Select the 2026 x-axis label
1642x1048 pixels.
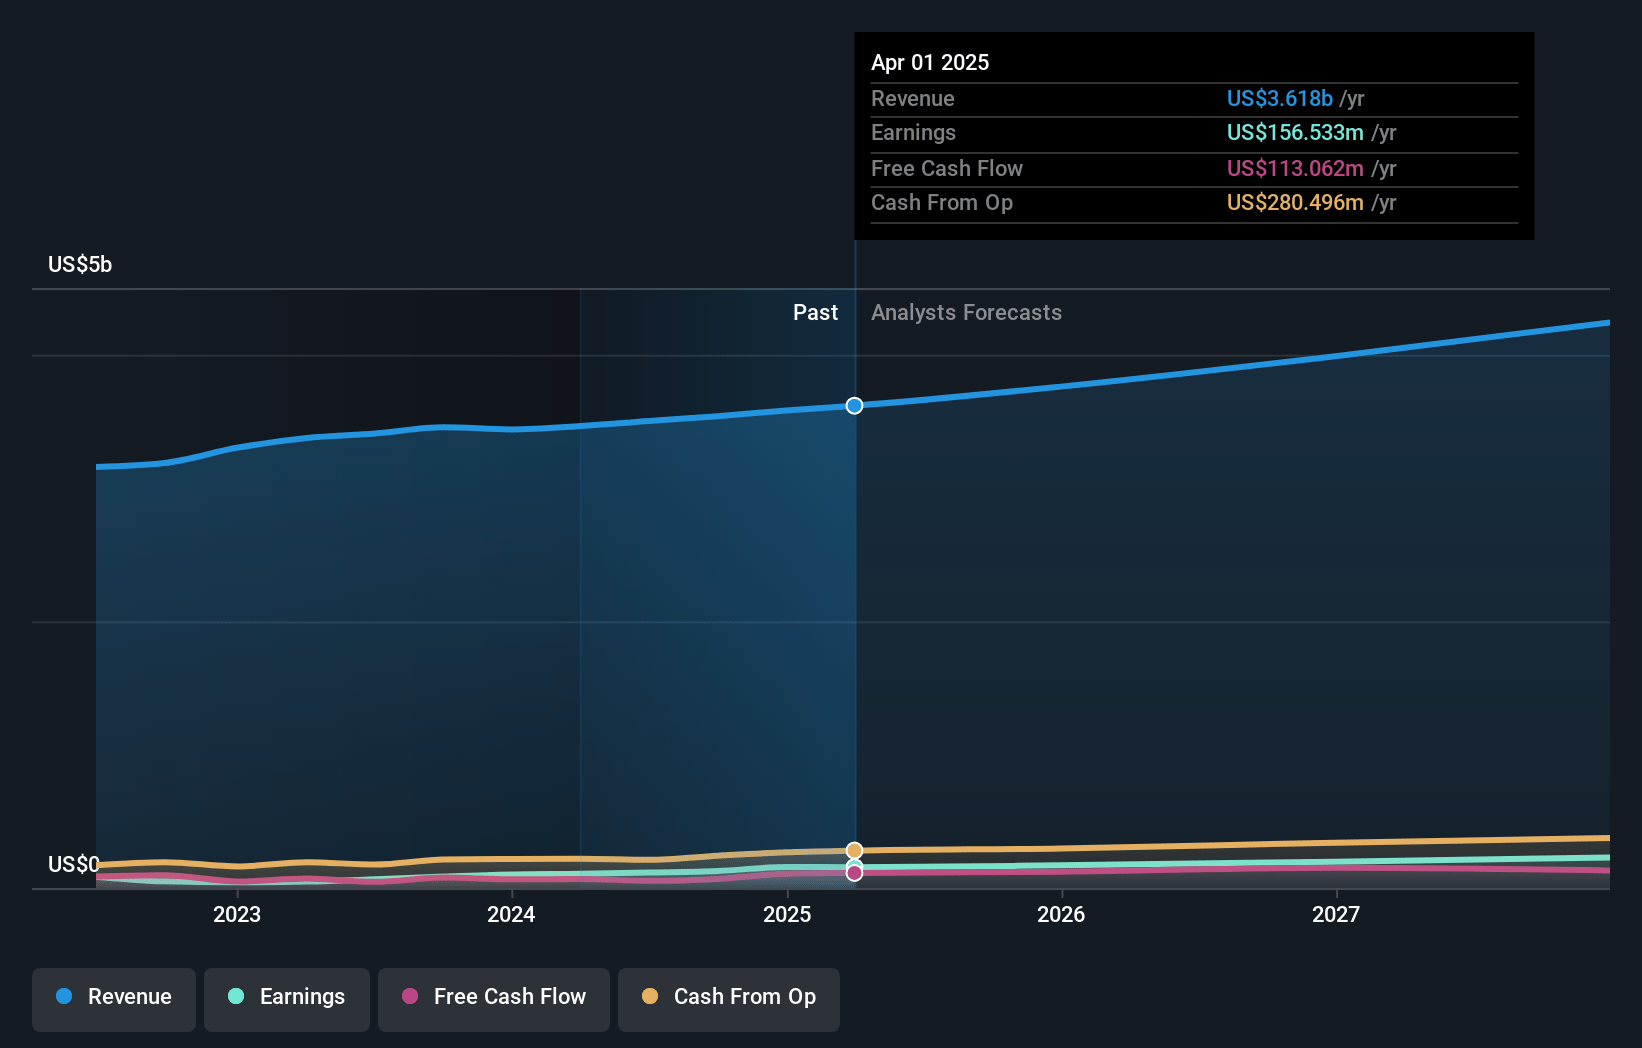[1061, 914]
